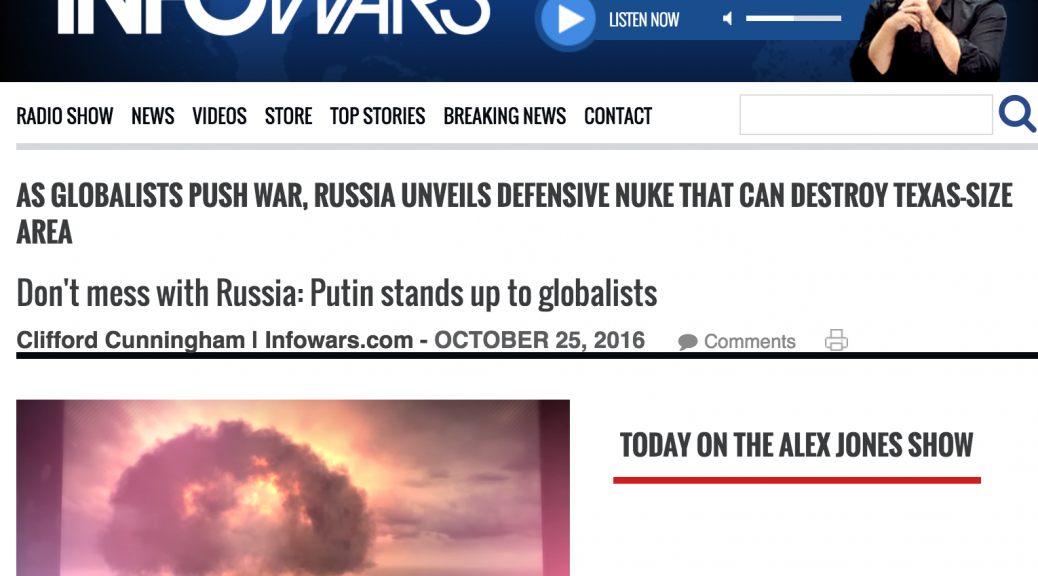Viewport: 1038px width, 576px height.
Task: Go to the News section
Action: (x=153, y=117)
